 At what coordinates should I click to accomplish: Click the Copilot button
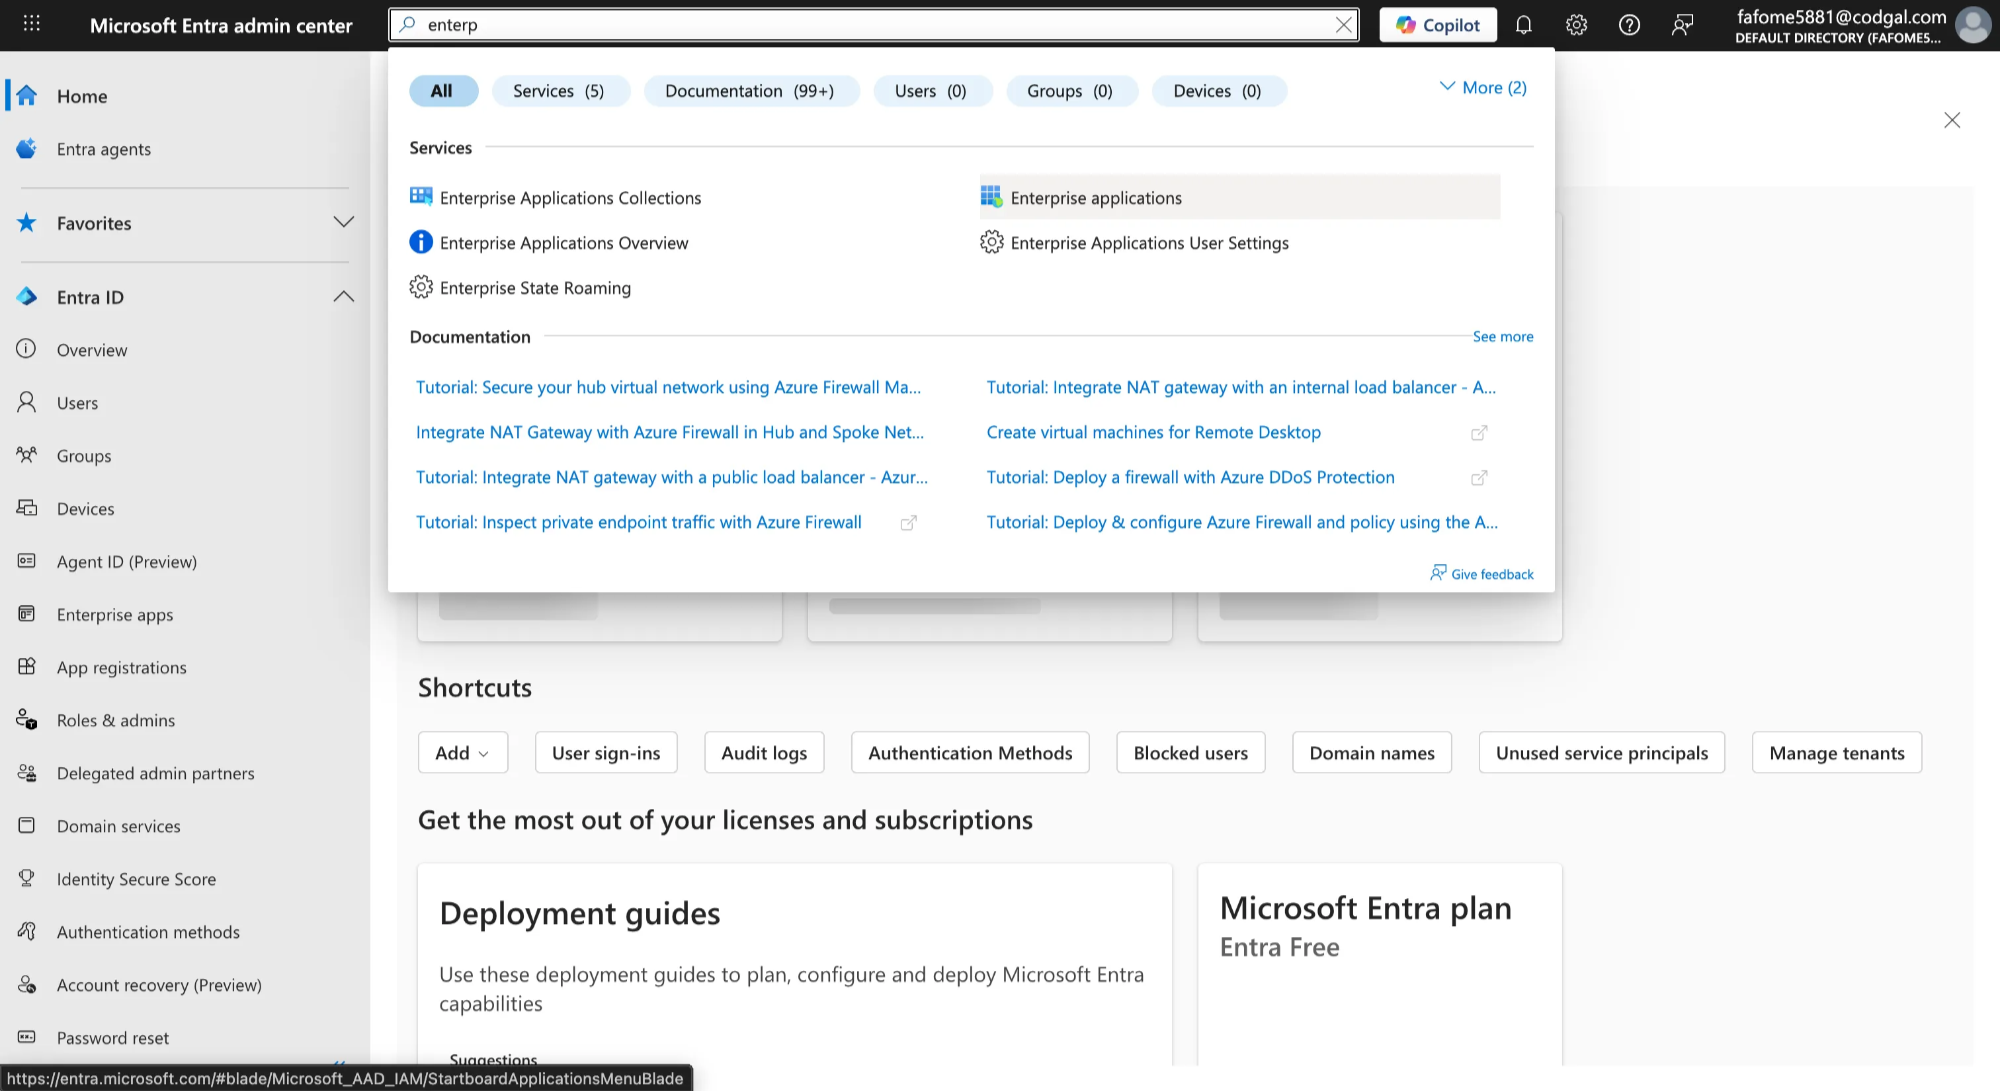(x=1438, y=25)
